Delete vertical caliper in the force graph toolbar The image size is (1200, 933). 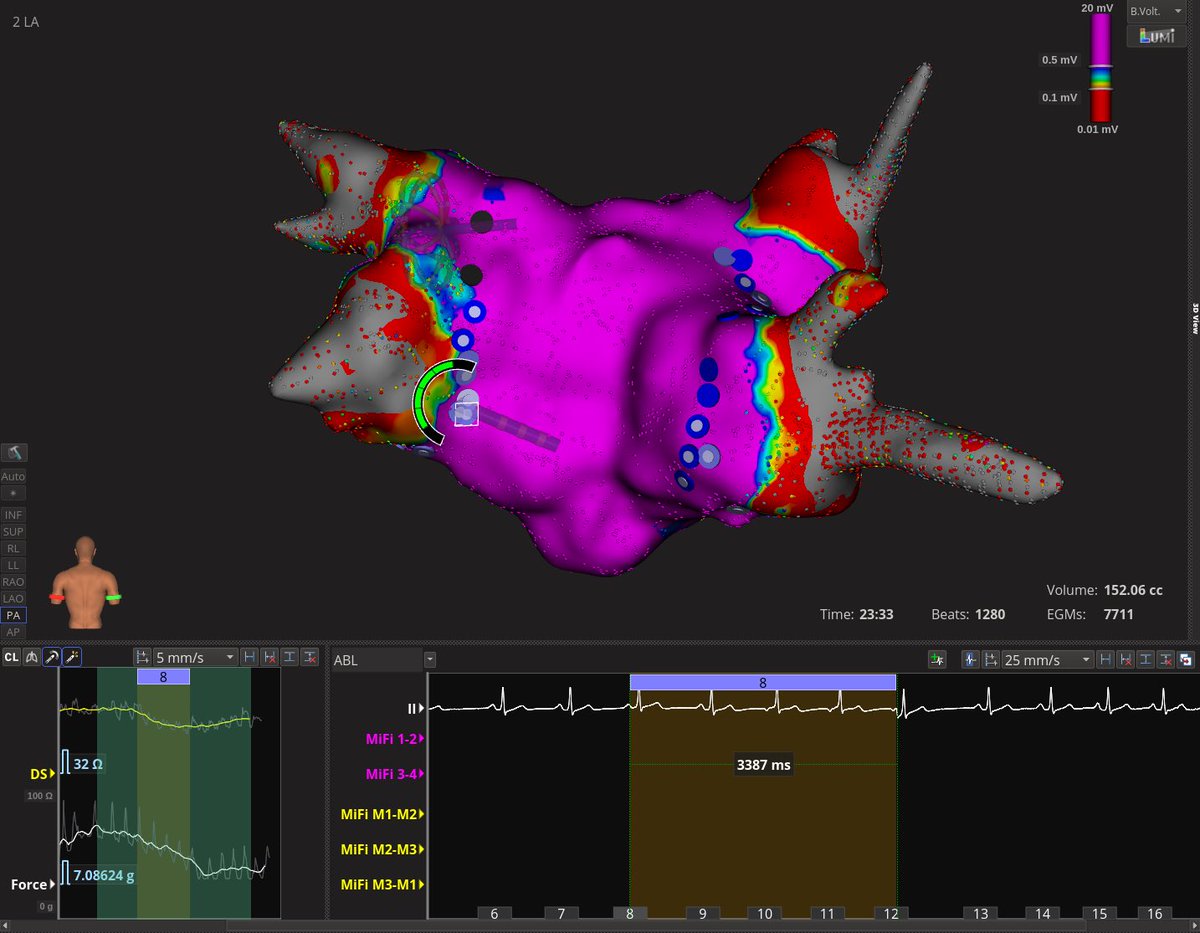310,657
